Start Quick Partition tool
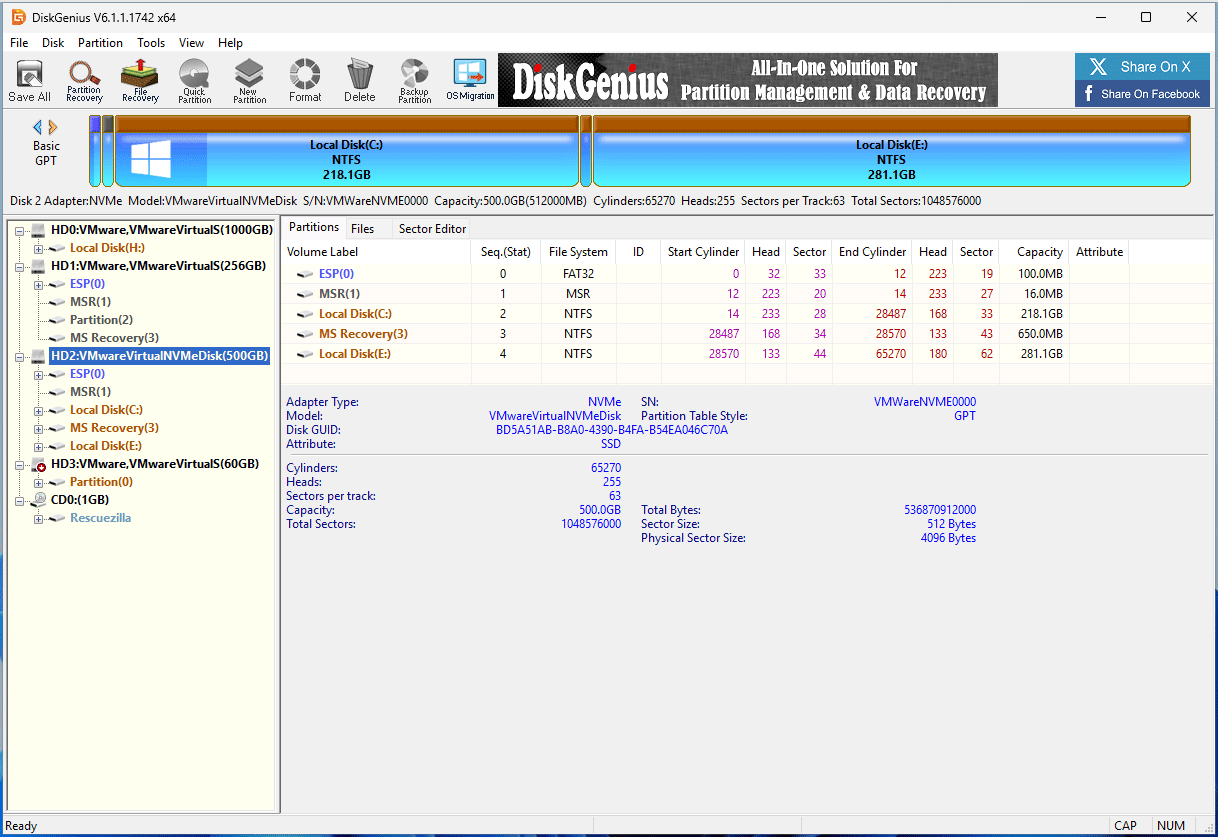Screen dimensions: 1218x837 tap(194, 81)
